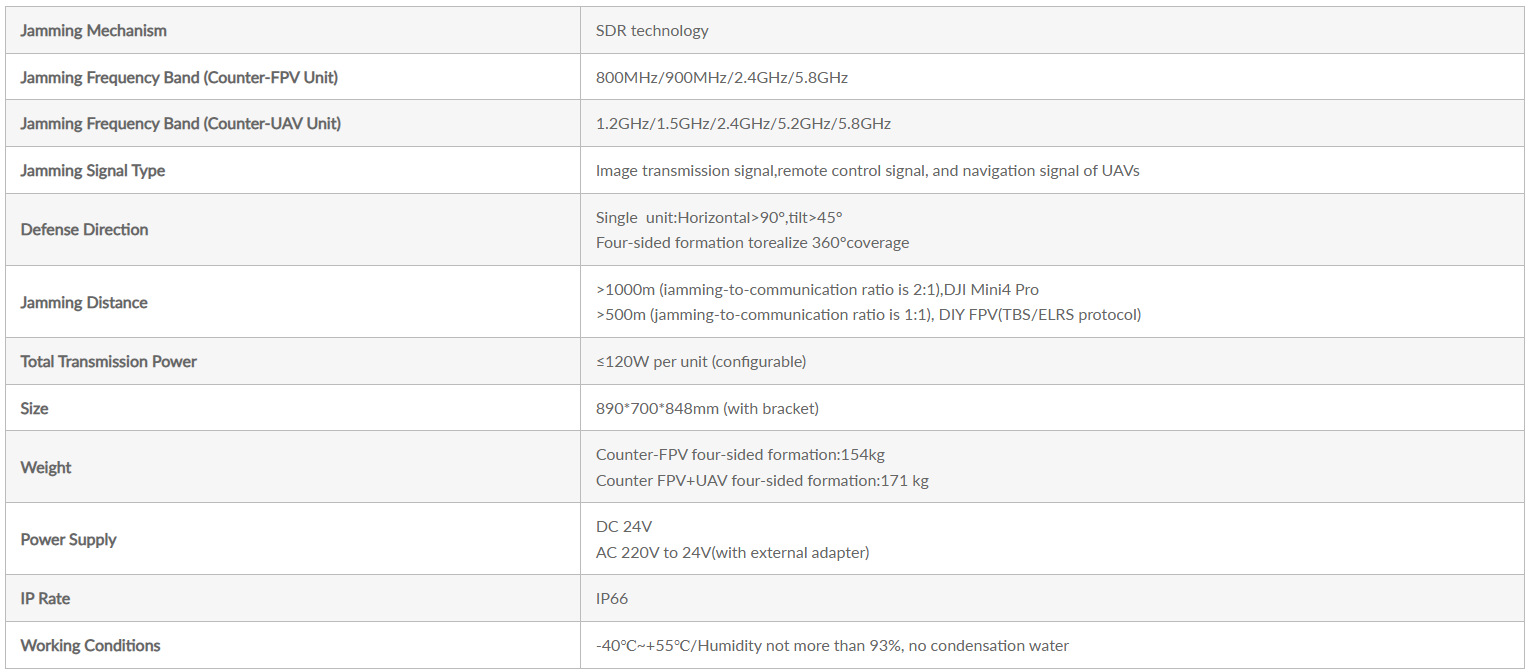
Task: Select the >1000m DJI Mini4 Pro line
Action: click(x=817, y=290)
